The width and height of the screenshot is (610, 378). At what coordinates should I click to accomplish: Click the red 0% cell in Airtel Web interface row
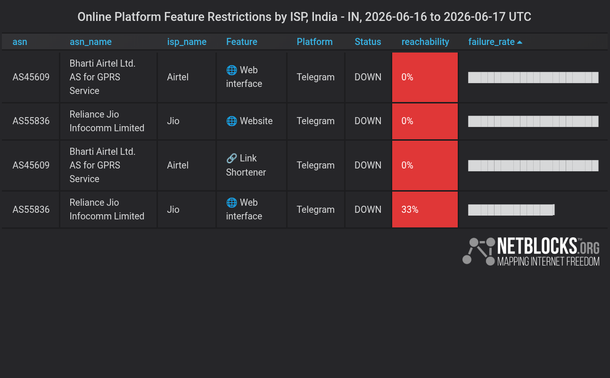(x=425, y=77)
